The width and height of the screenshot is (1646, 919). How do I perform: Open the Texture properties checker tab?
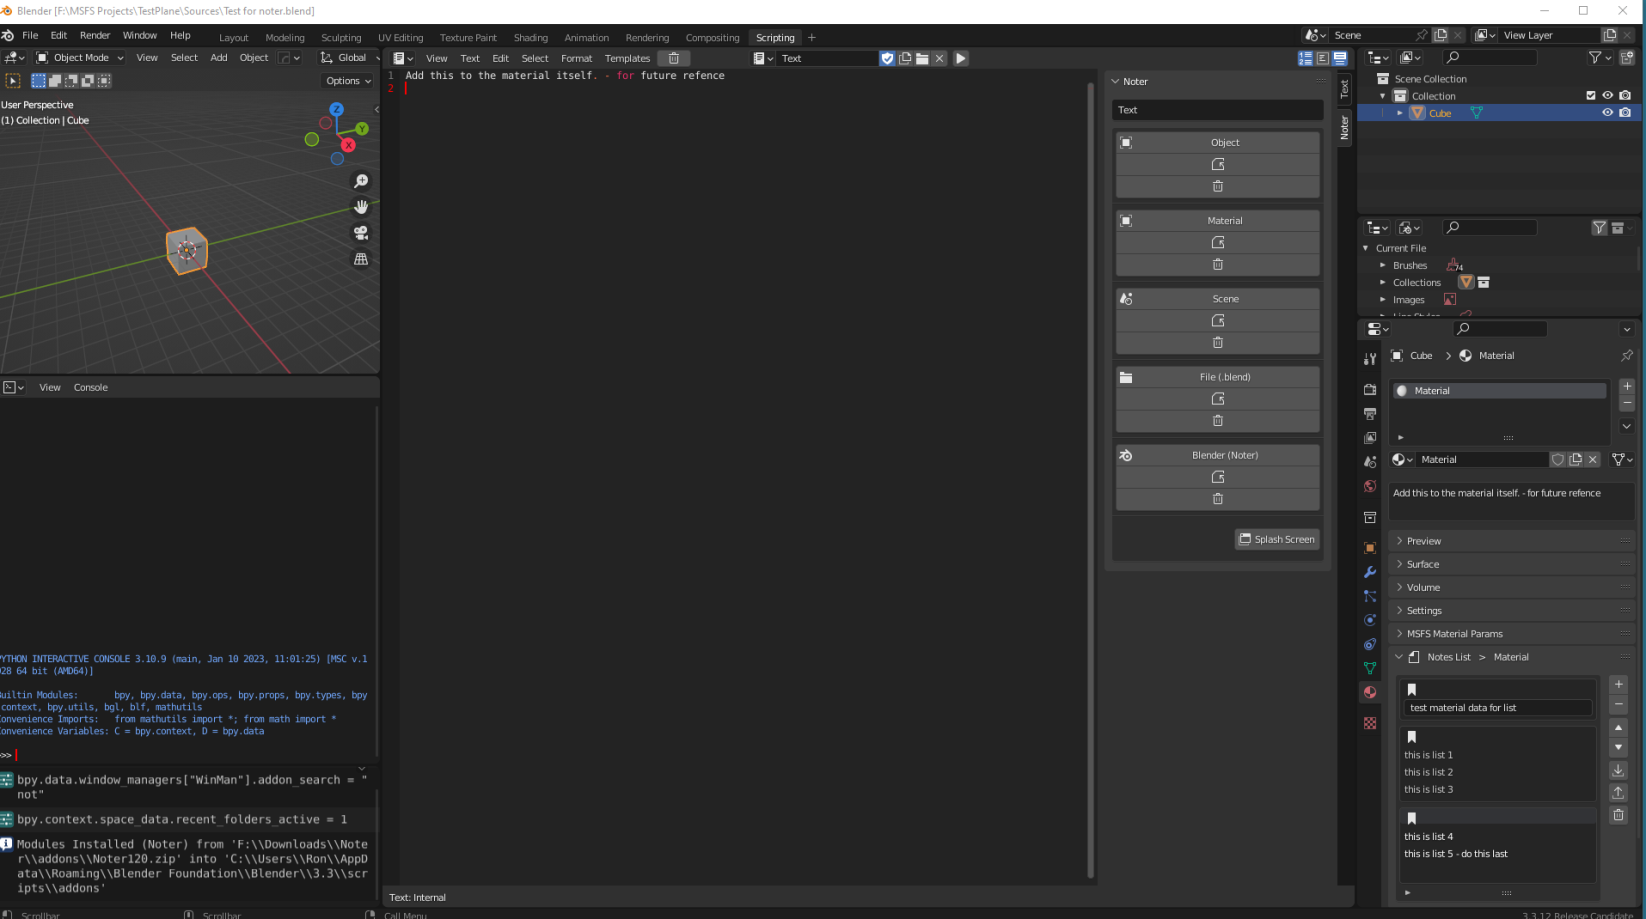tap(1370, 723)
